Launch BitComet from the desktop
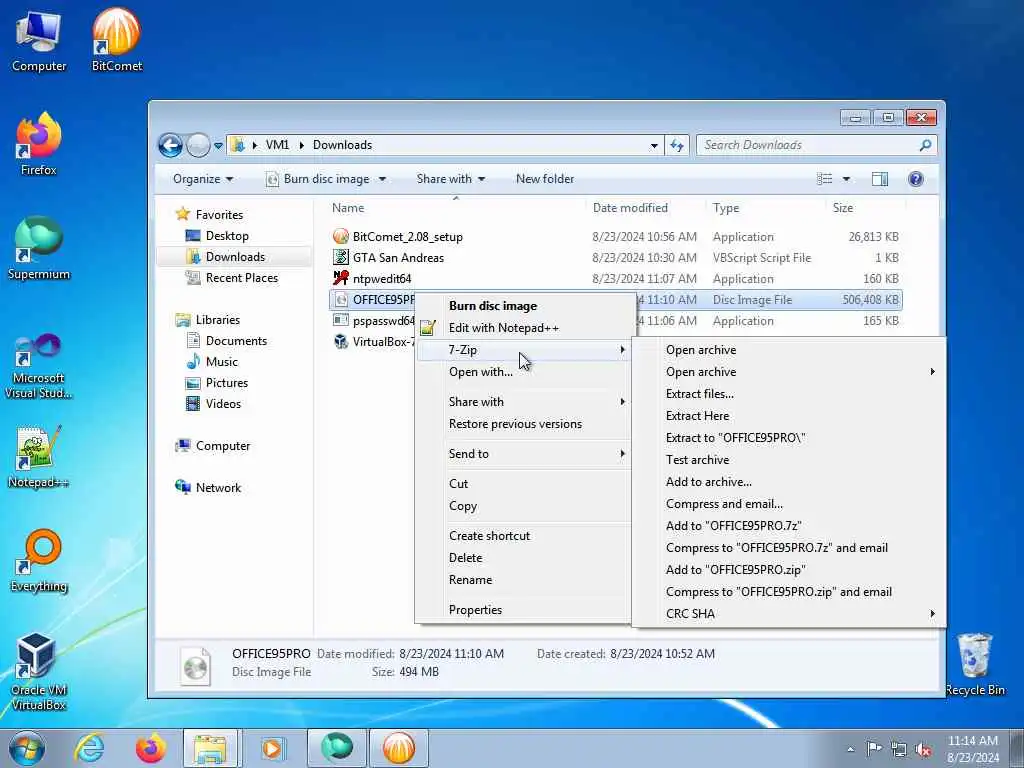The image size is (1024, 768). coord(116,40)
